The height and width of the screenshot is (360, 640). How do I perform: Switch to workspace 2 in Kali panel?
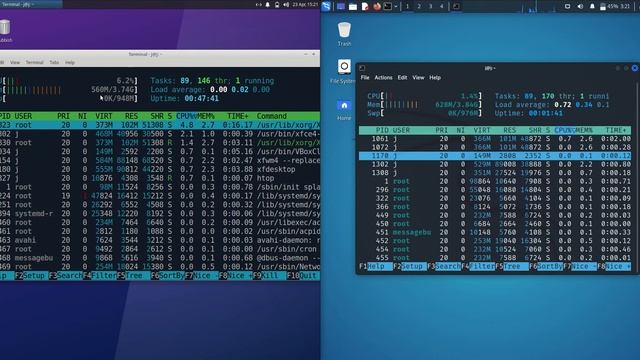(x=419, y=7)
